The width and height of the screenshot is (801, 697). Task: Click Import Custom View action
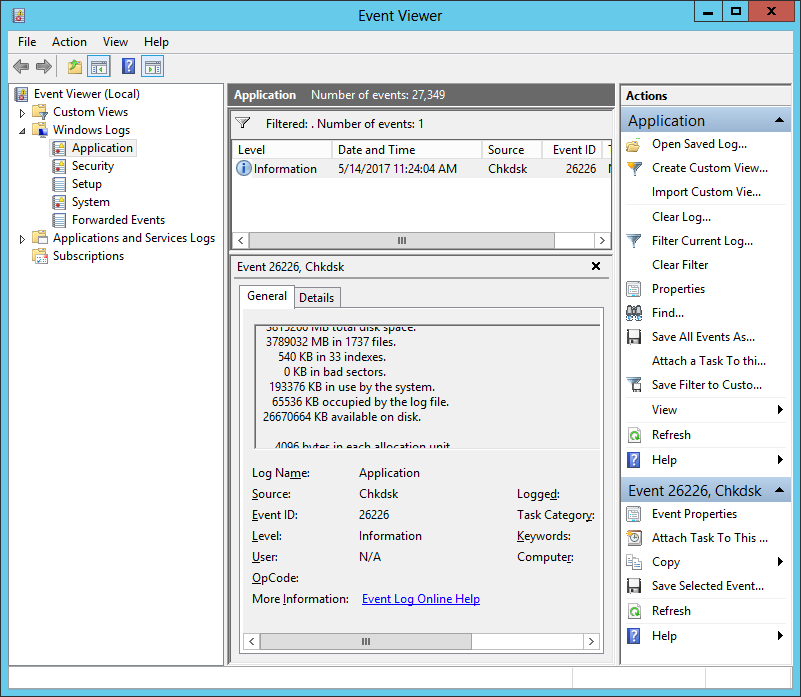pos(706,192)
